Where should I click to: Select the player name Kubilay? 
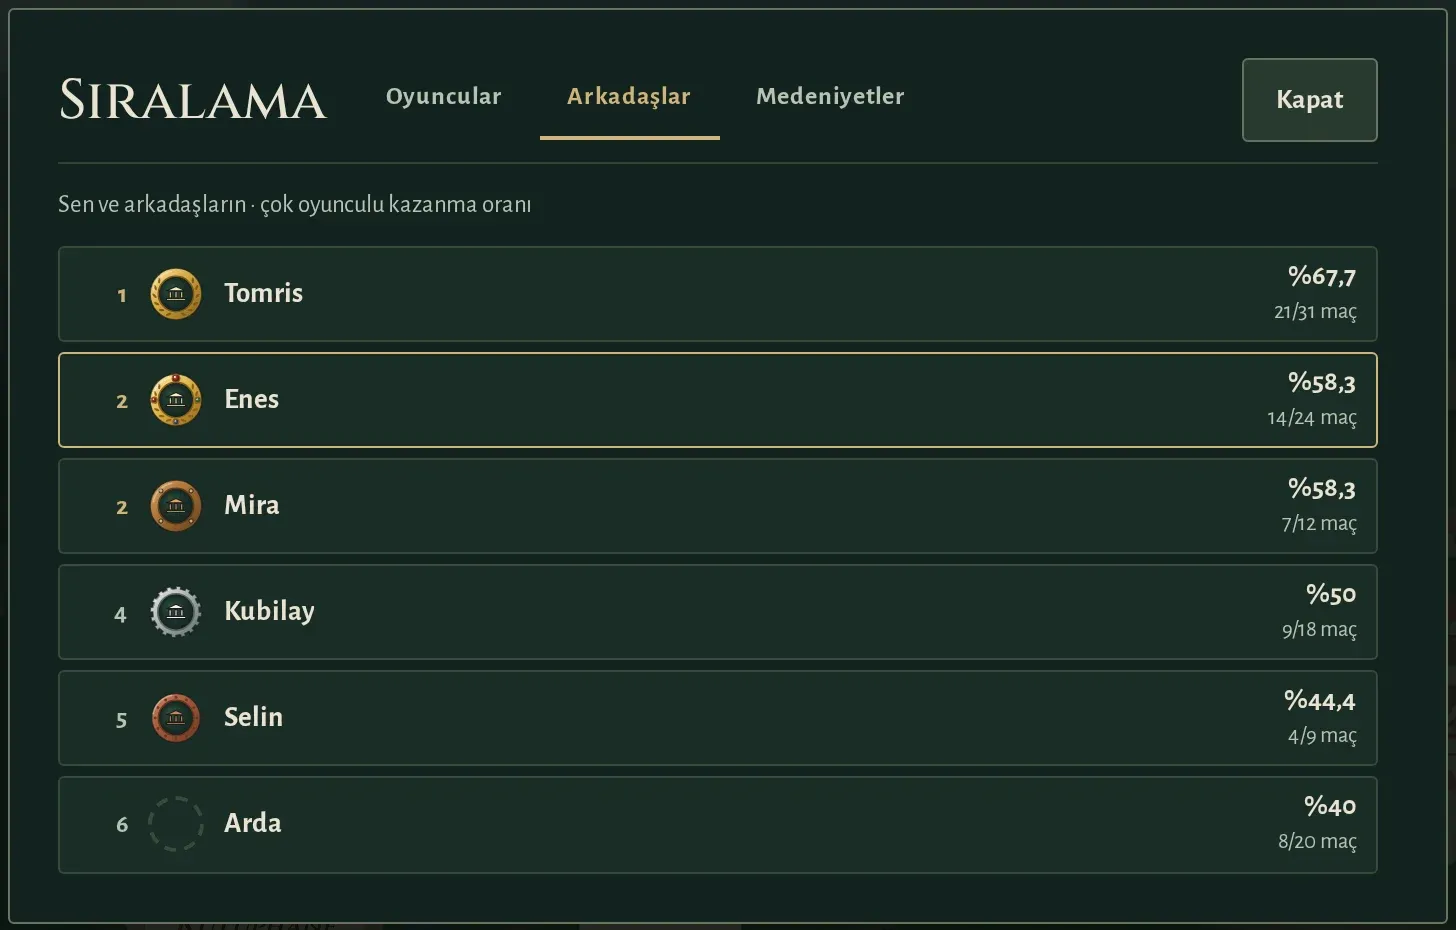tap(269, 611)
